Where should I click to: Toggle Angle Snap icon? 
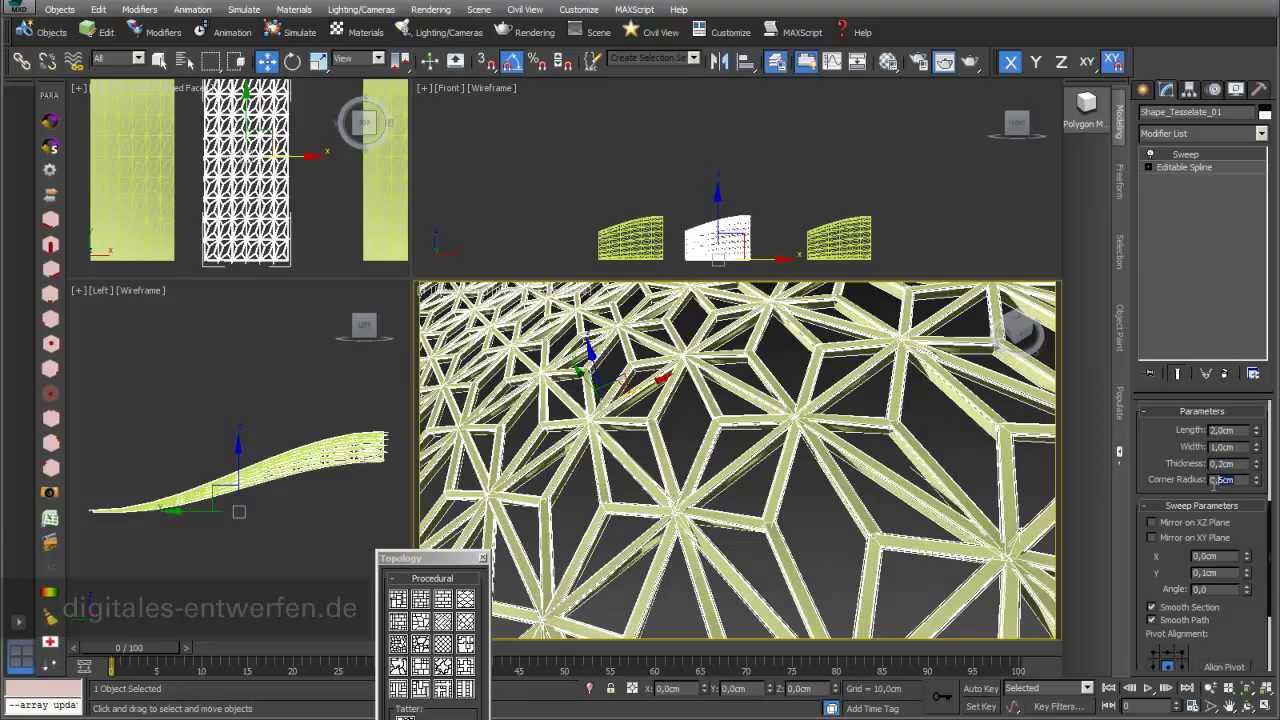pos(512,62)
